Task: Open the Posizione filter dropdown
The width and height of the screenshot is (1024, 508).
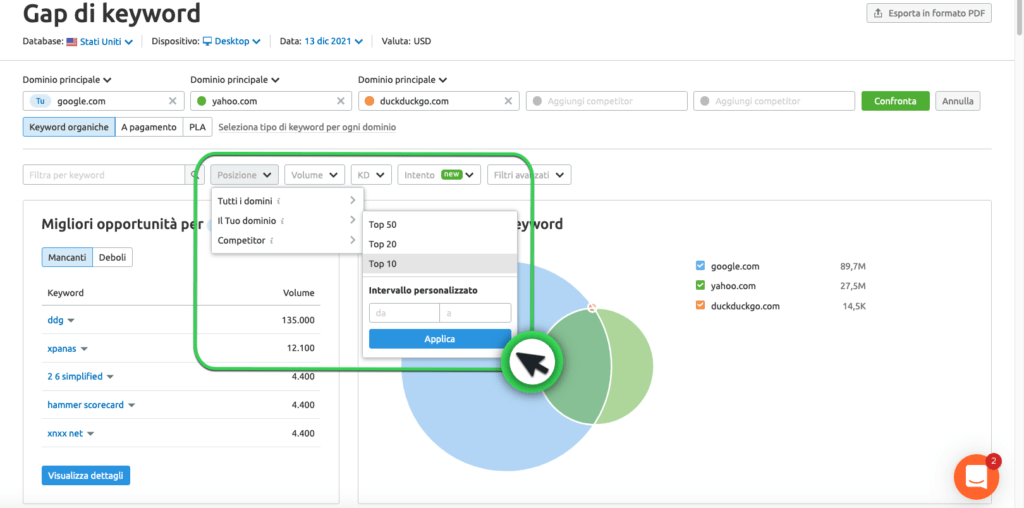Action: pos(244,175)
